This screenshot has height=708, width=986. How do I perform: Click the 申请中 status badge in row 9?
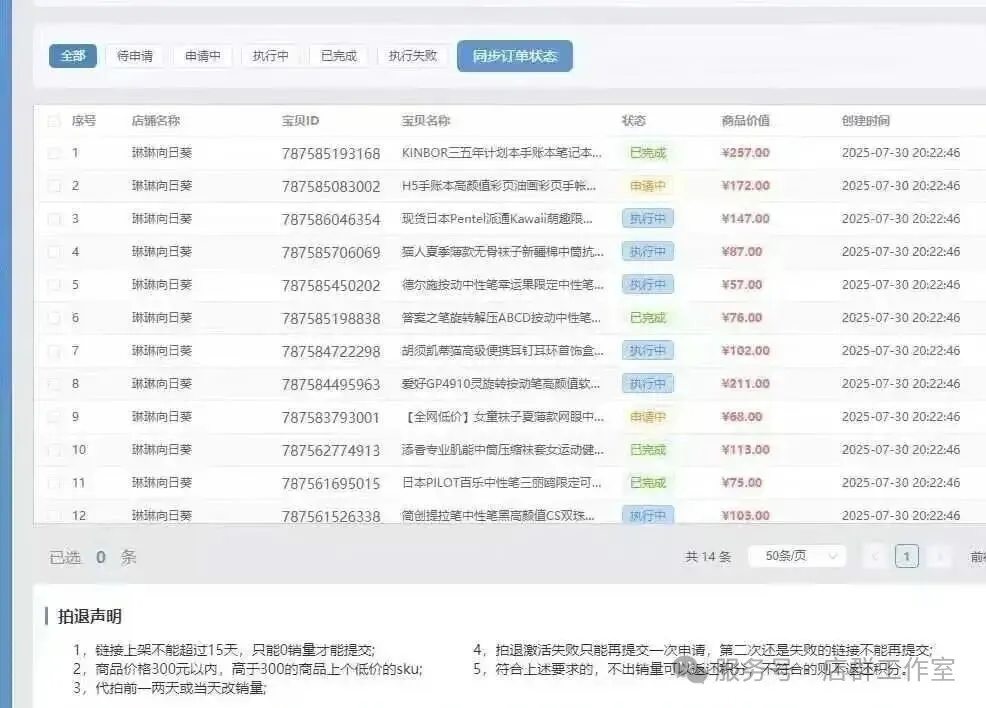pyautogui.click(x=647, y=417)
